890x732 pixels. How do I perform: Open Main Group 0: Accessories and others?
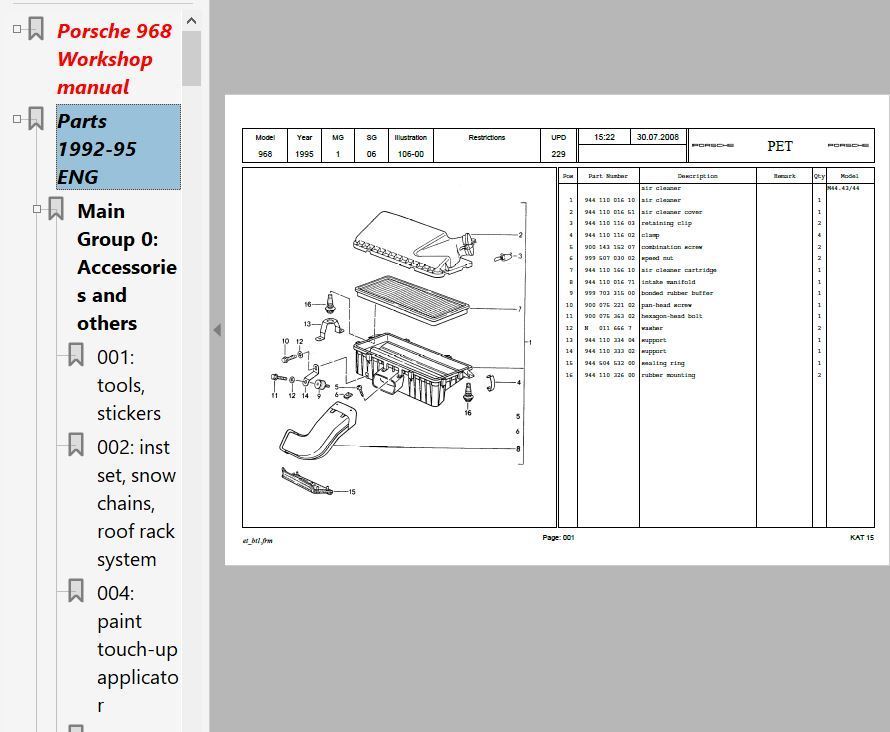pyautogui.click(x=127, y=267)
